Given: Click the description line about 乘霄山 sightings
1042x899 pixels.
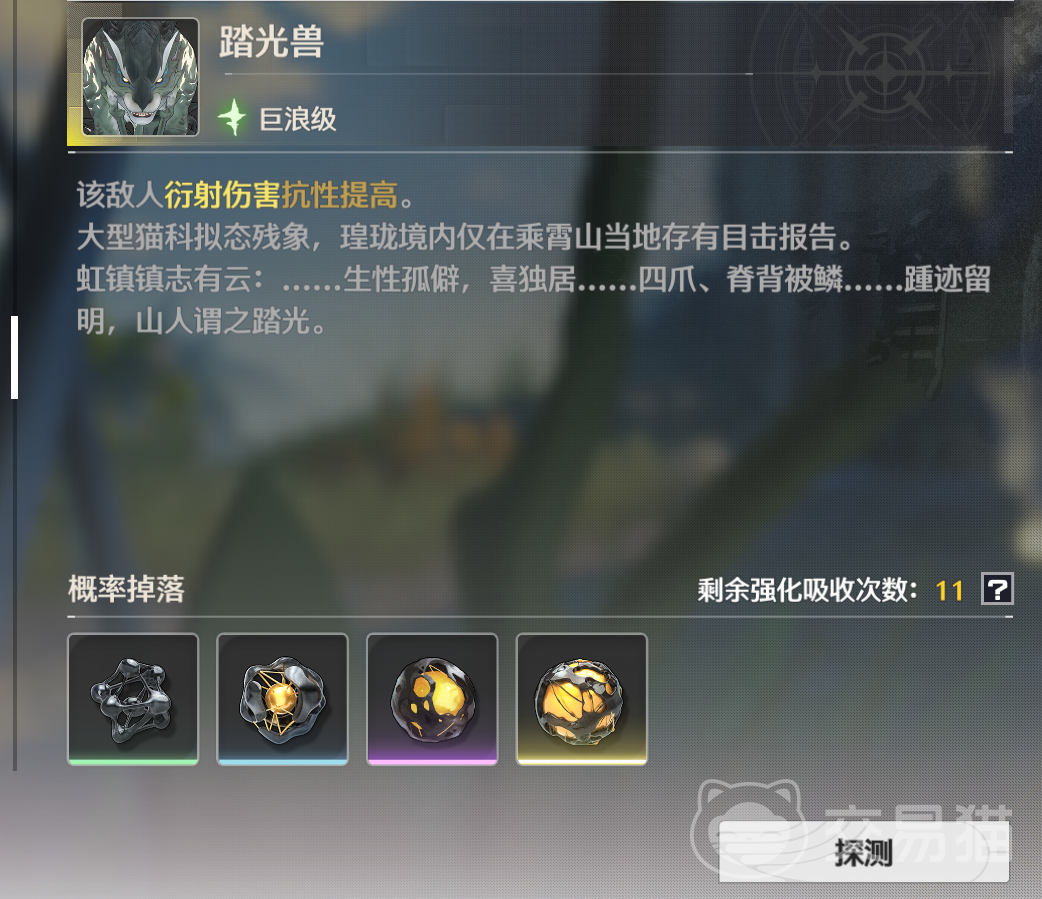Looking at the screenshot, I should click(x=465, y=237).
